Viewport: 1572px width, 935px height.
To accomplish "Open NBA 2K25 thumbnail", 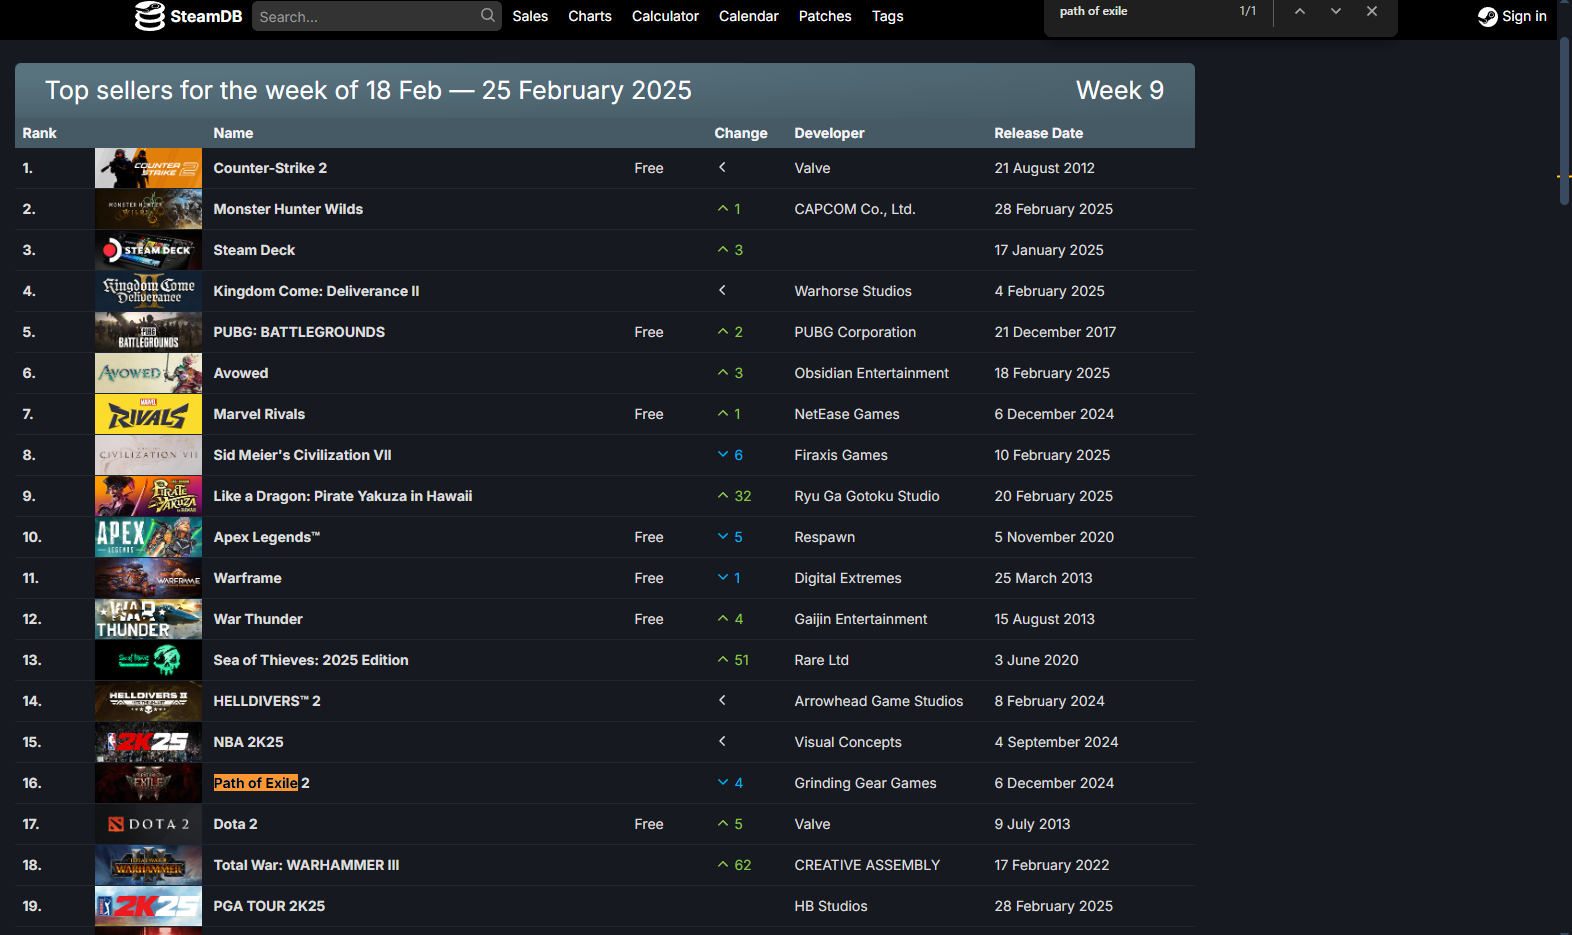I will pyautogui.click(x=148, y=742).
